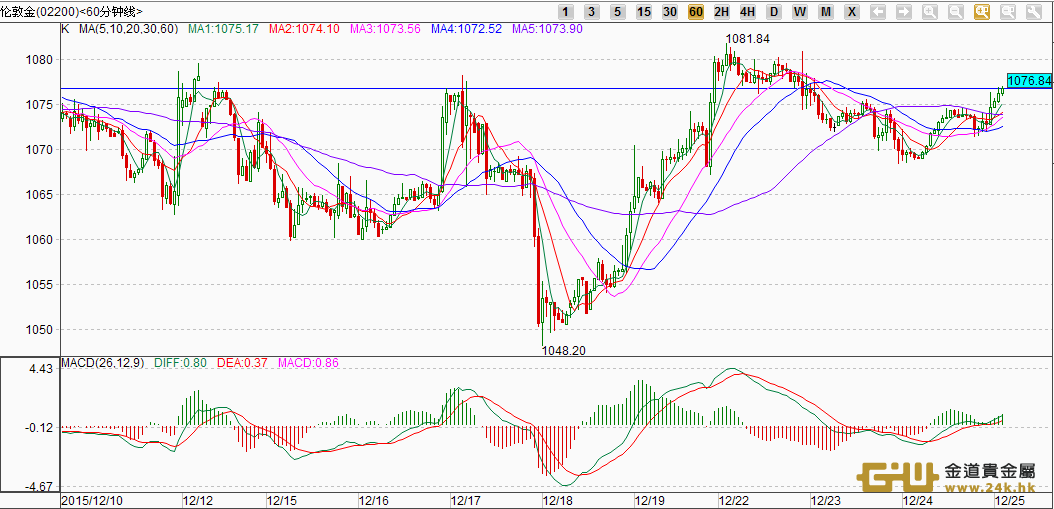Viewport: 1054px width, 509px height.
Task: Visit the www.24k.hk website link
Action: [991, 488]
